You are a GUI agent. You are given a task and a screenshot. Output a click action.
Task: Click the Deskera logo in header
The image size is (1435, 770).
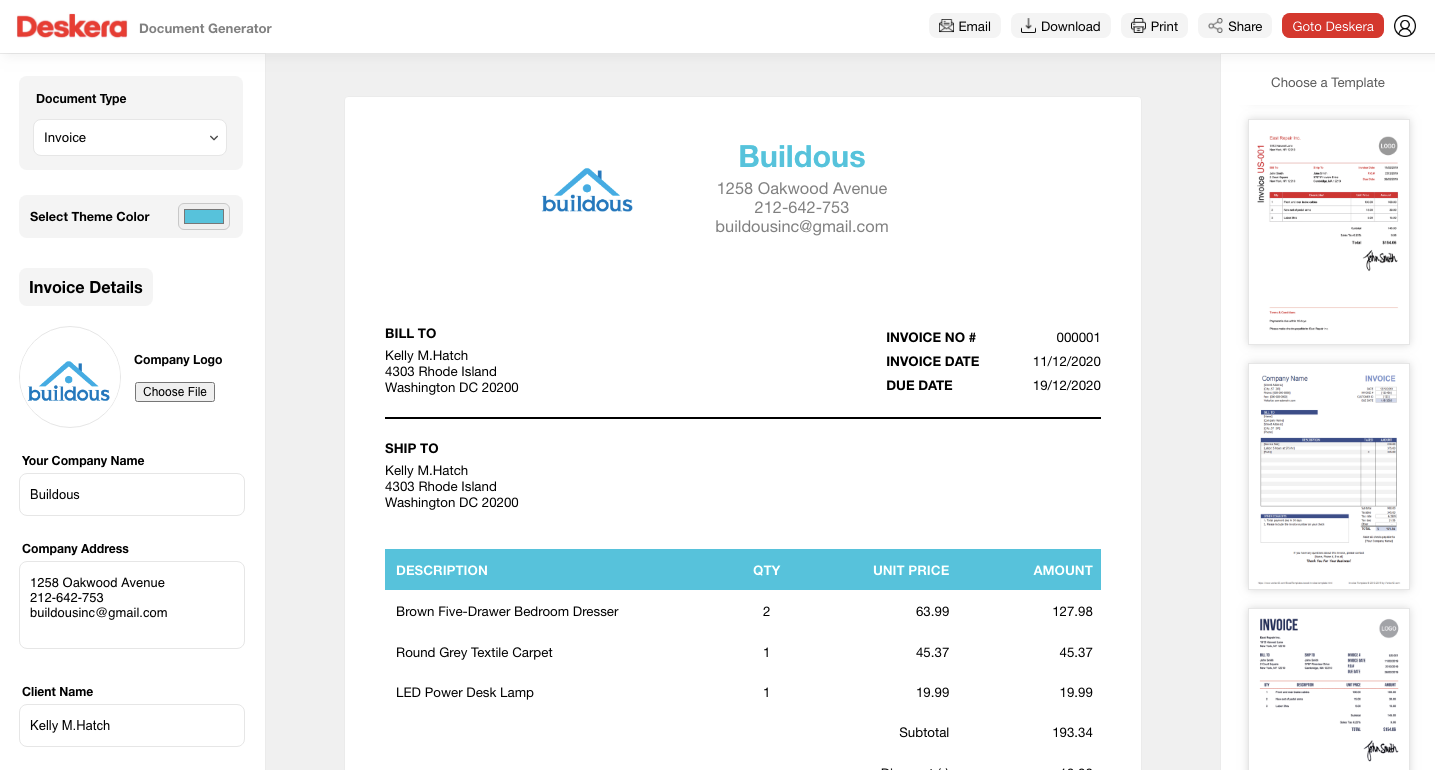click(x=72, y=26)
